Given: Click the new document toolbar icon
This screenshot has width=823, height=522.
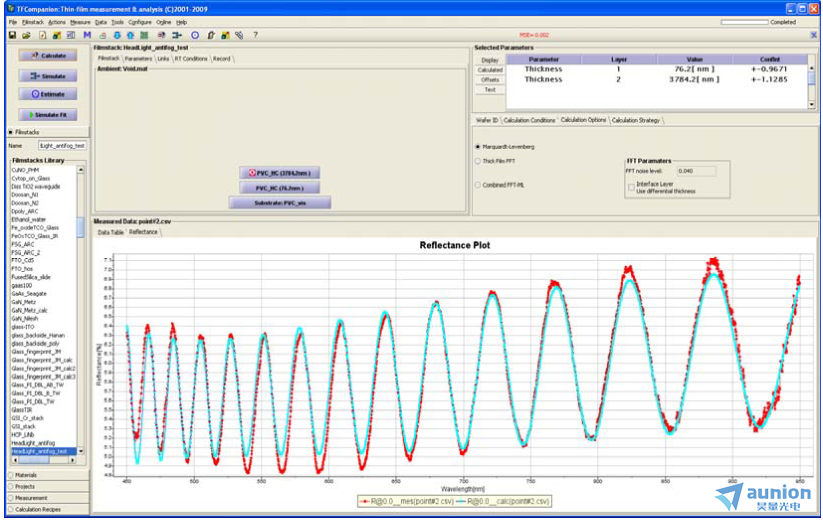Looking at the screenshot, I should (x=43, y=35).
